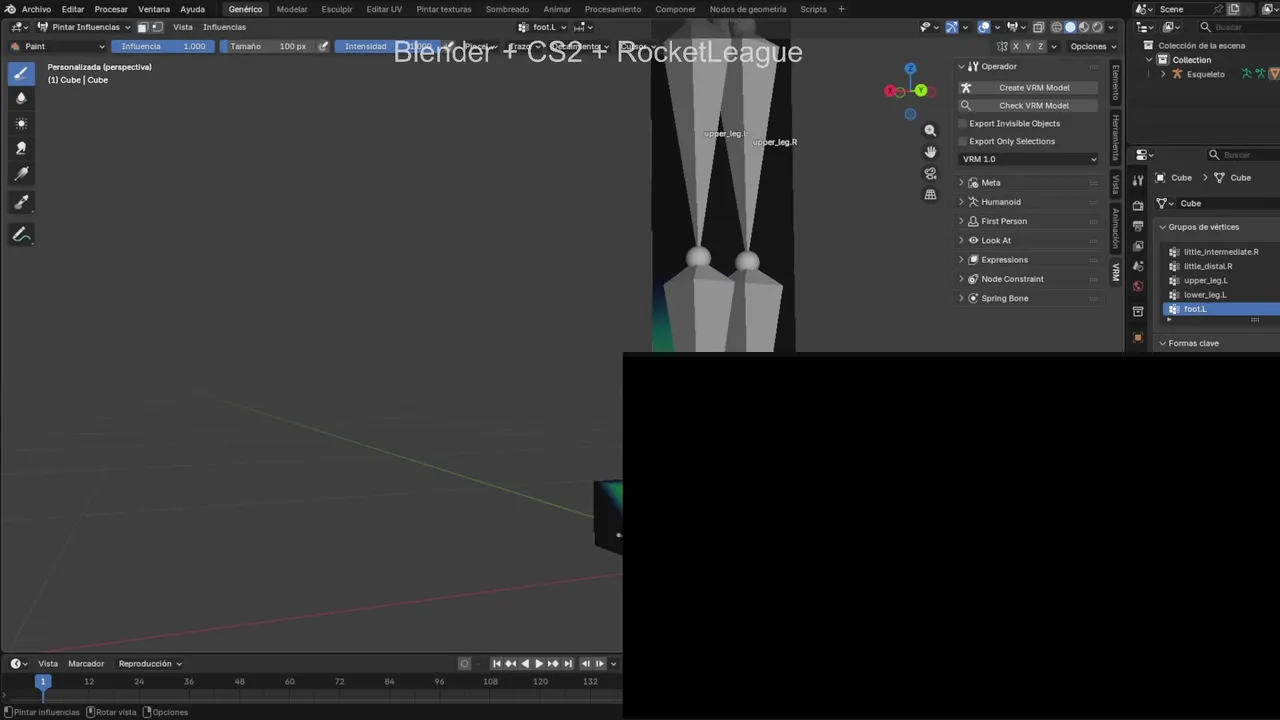
Task: Open the Object properties tab icon
Action: click(x=1138, y=337)
